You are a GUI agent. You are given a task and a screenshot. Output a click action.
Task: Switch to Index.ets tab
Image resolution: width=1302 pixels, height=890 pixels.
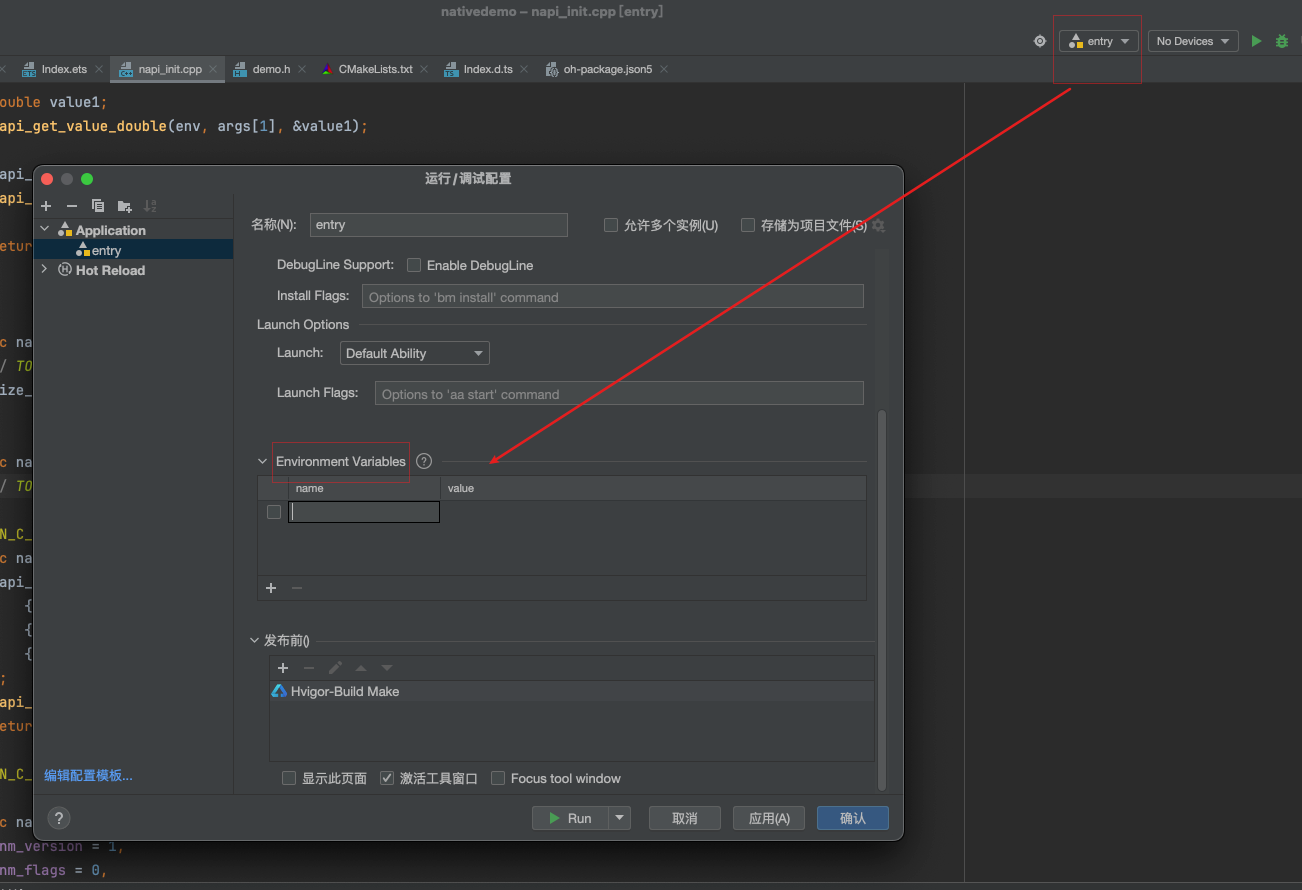[x=64, y=69]
